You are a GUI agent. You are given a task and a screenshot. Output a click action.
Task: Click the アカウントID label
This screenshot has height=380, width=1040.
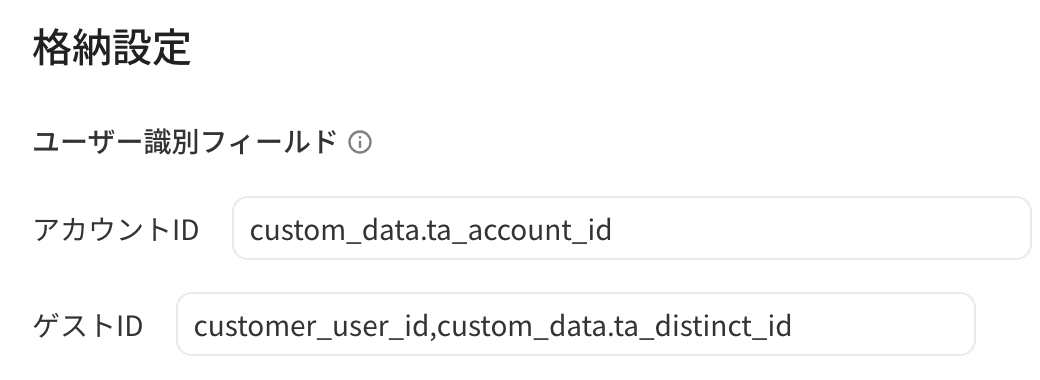click(116, 229)
